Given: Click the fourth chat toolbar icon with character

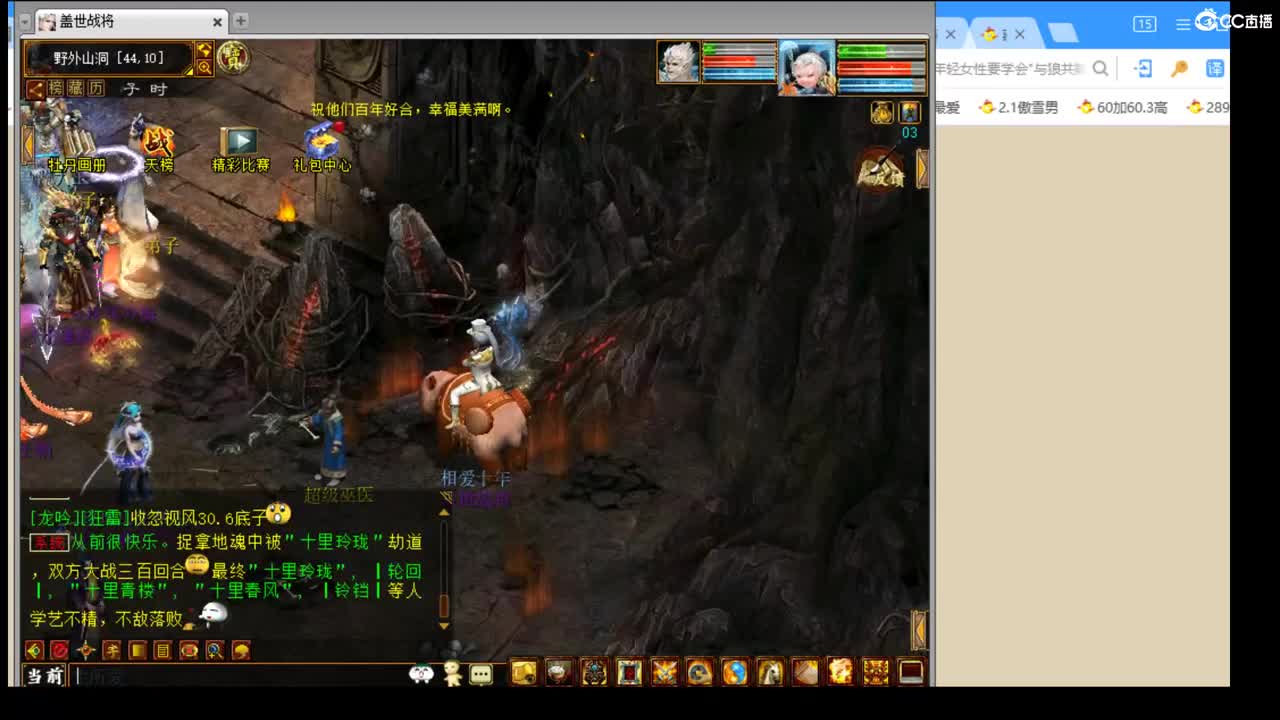Looking at the screenshot, I should [112, 650].
